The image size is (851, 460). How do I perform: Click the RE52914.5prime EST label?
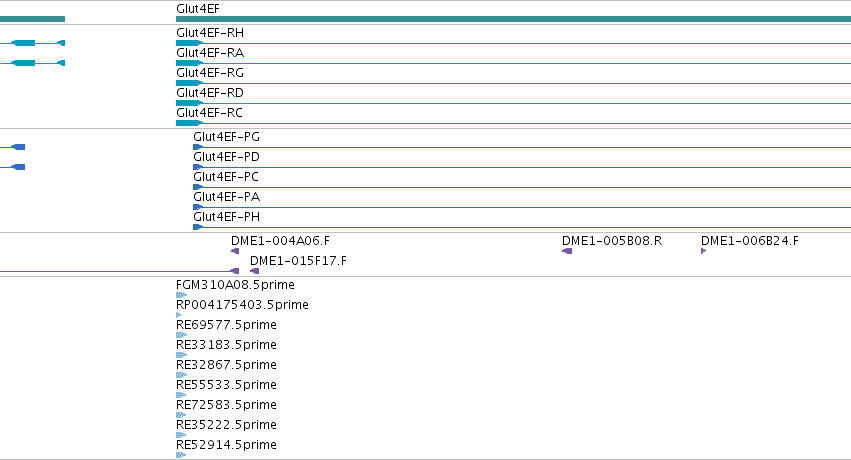[x=226, y=445]
